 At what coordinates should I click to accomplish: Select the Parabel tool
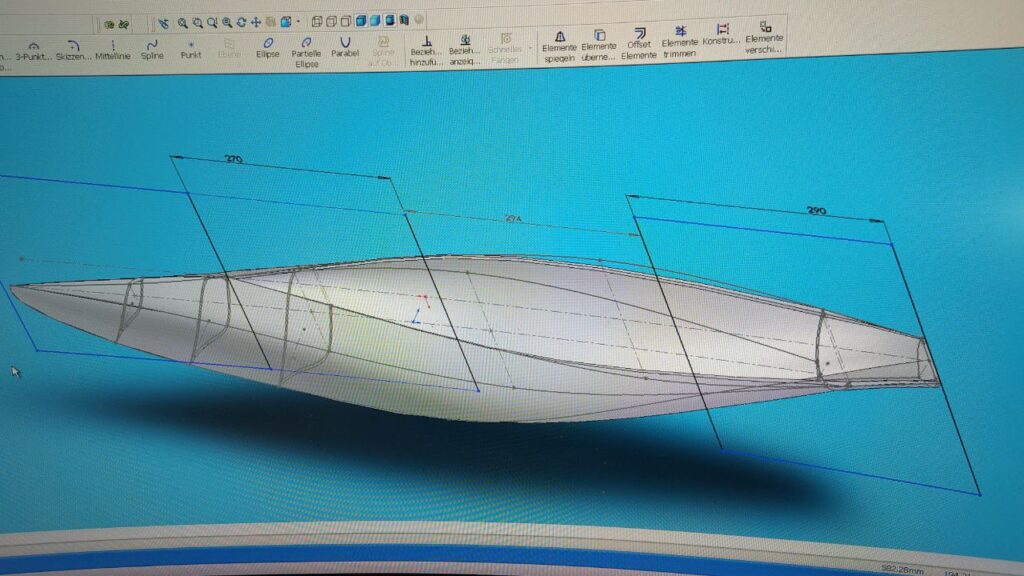[345, 48]
